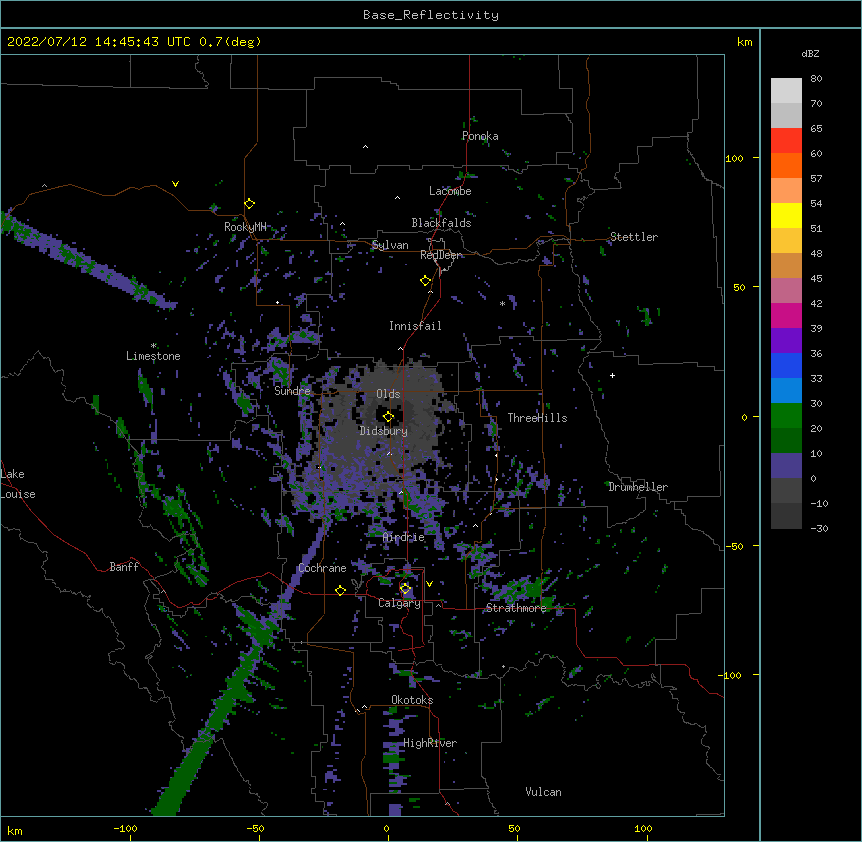862x842 pixels.
Task: Pick the white 70–80 dBZ legend swatch
Action: (x=786, y=91)
